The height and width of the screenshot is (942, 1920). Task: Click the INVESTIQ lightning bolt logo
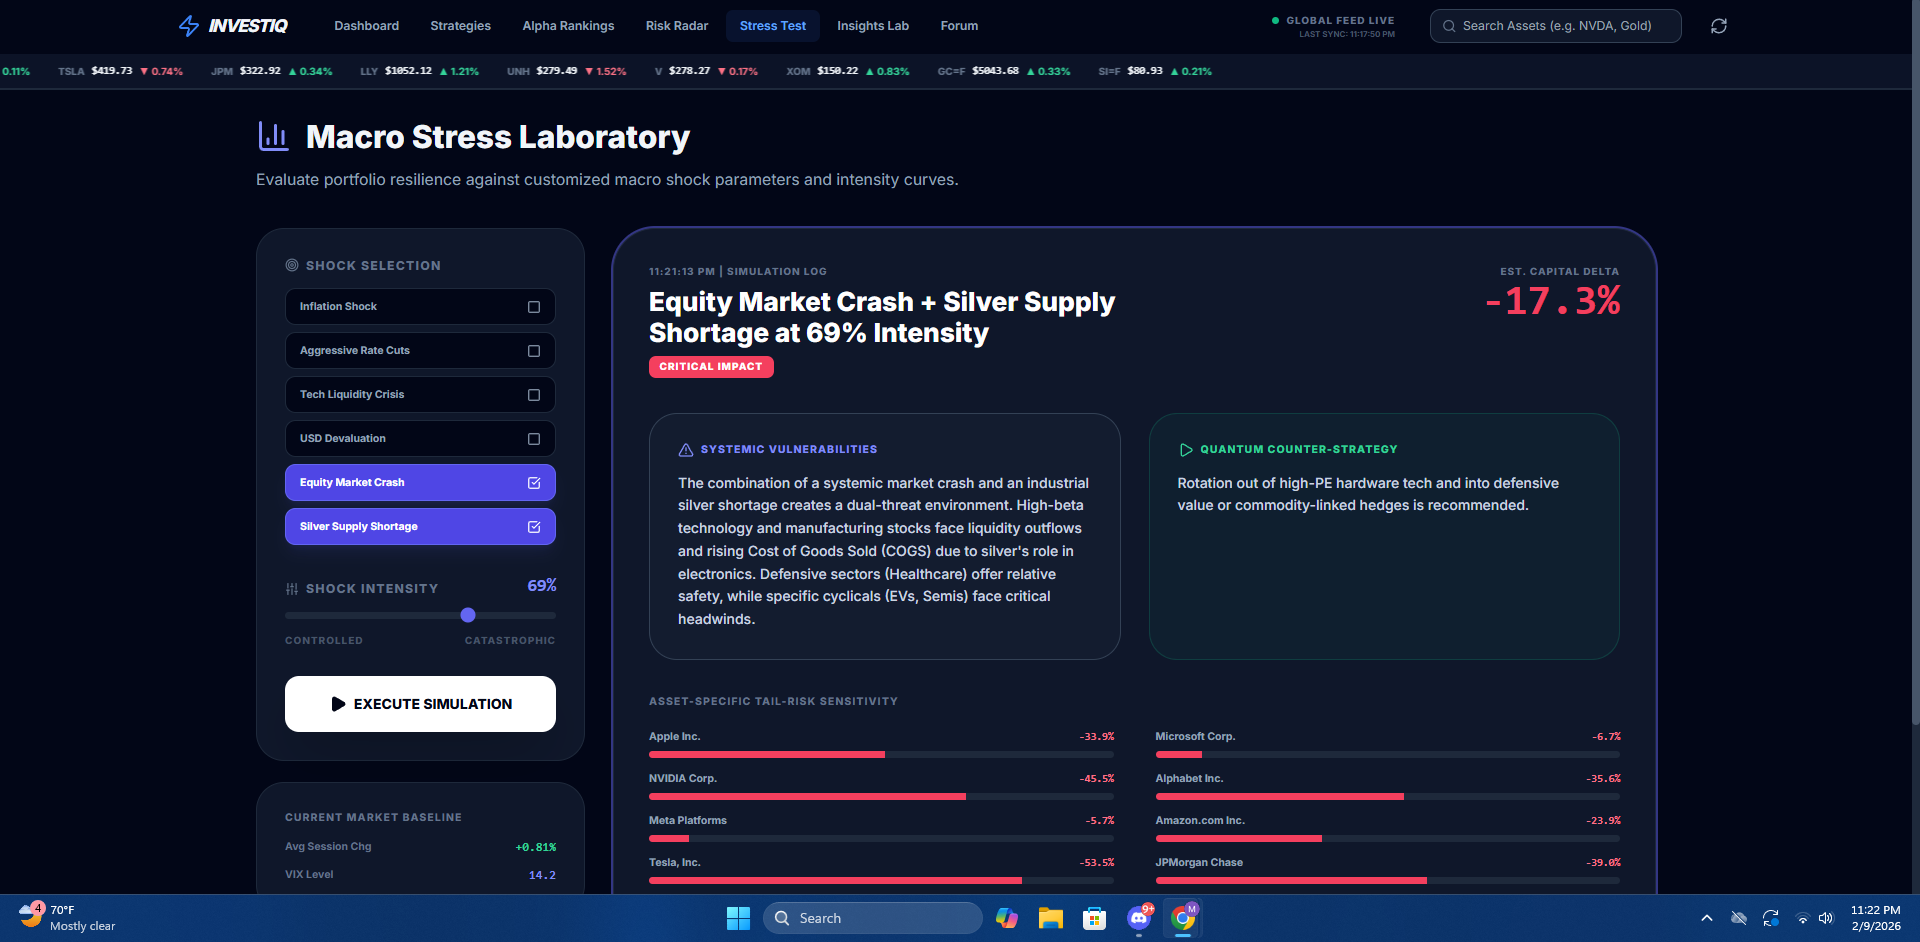tap(189, 26)
